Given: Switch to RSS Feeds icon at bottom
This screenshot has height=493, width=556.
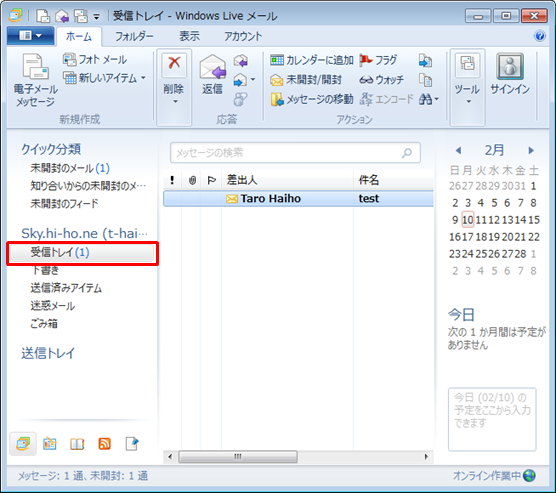Looking at the screenshot, I should (104, 444).
